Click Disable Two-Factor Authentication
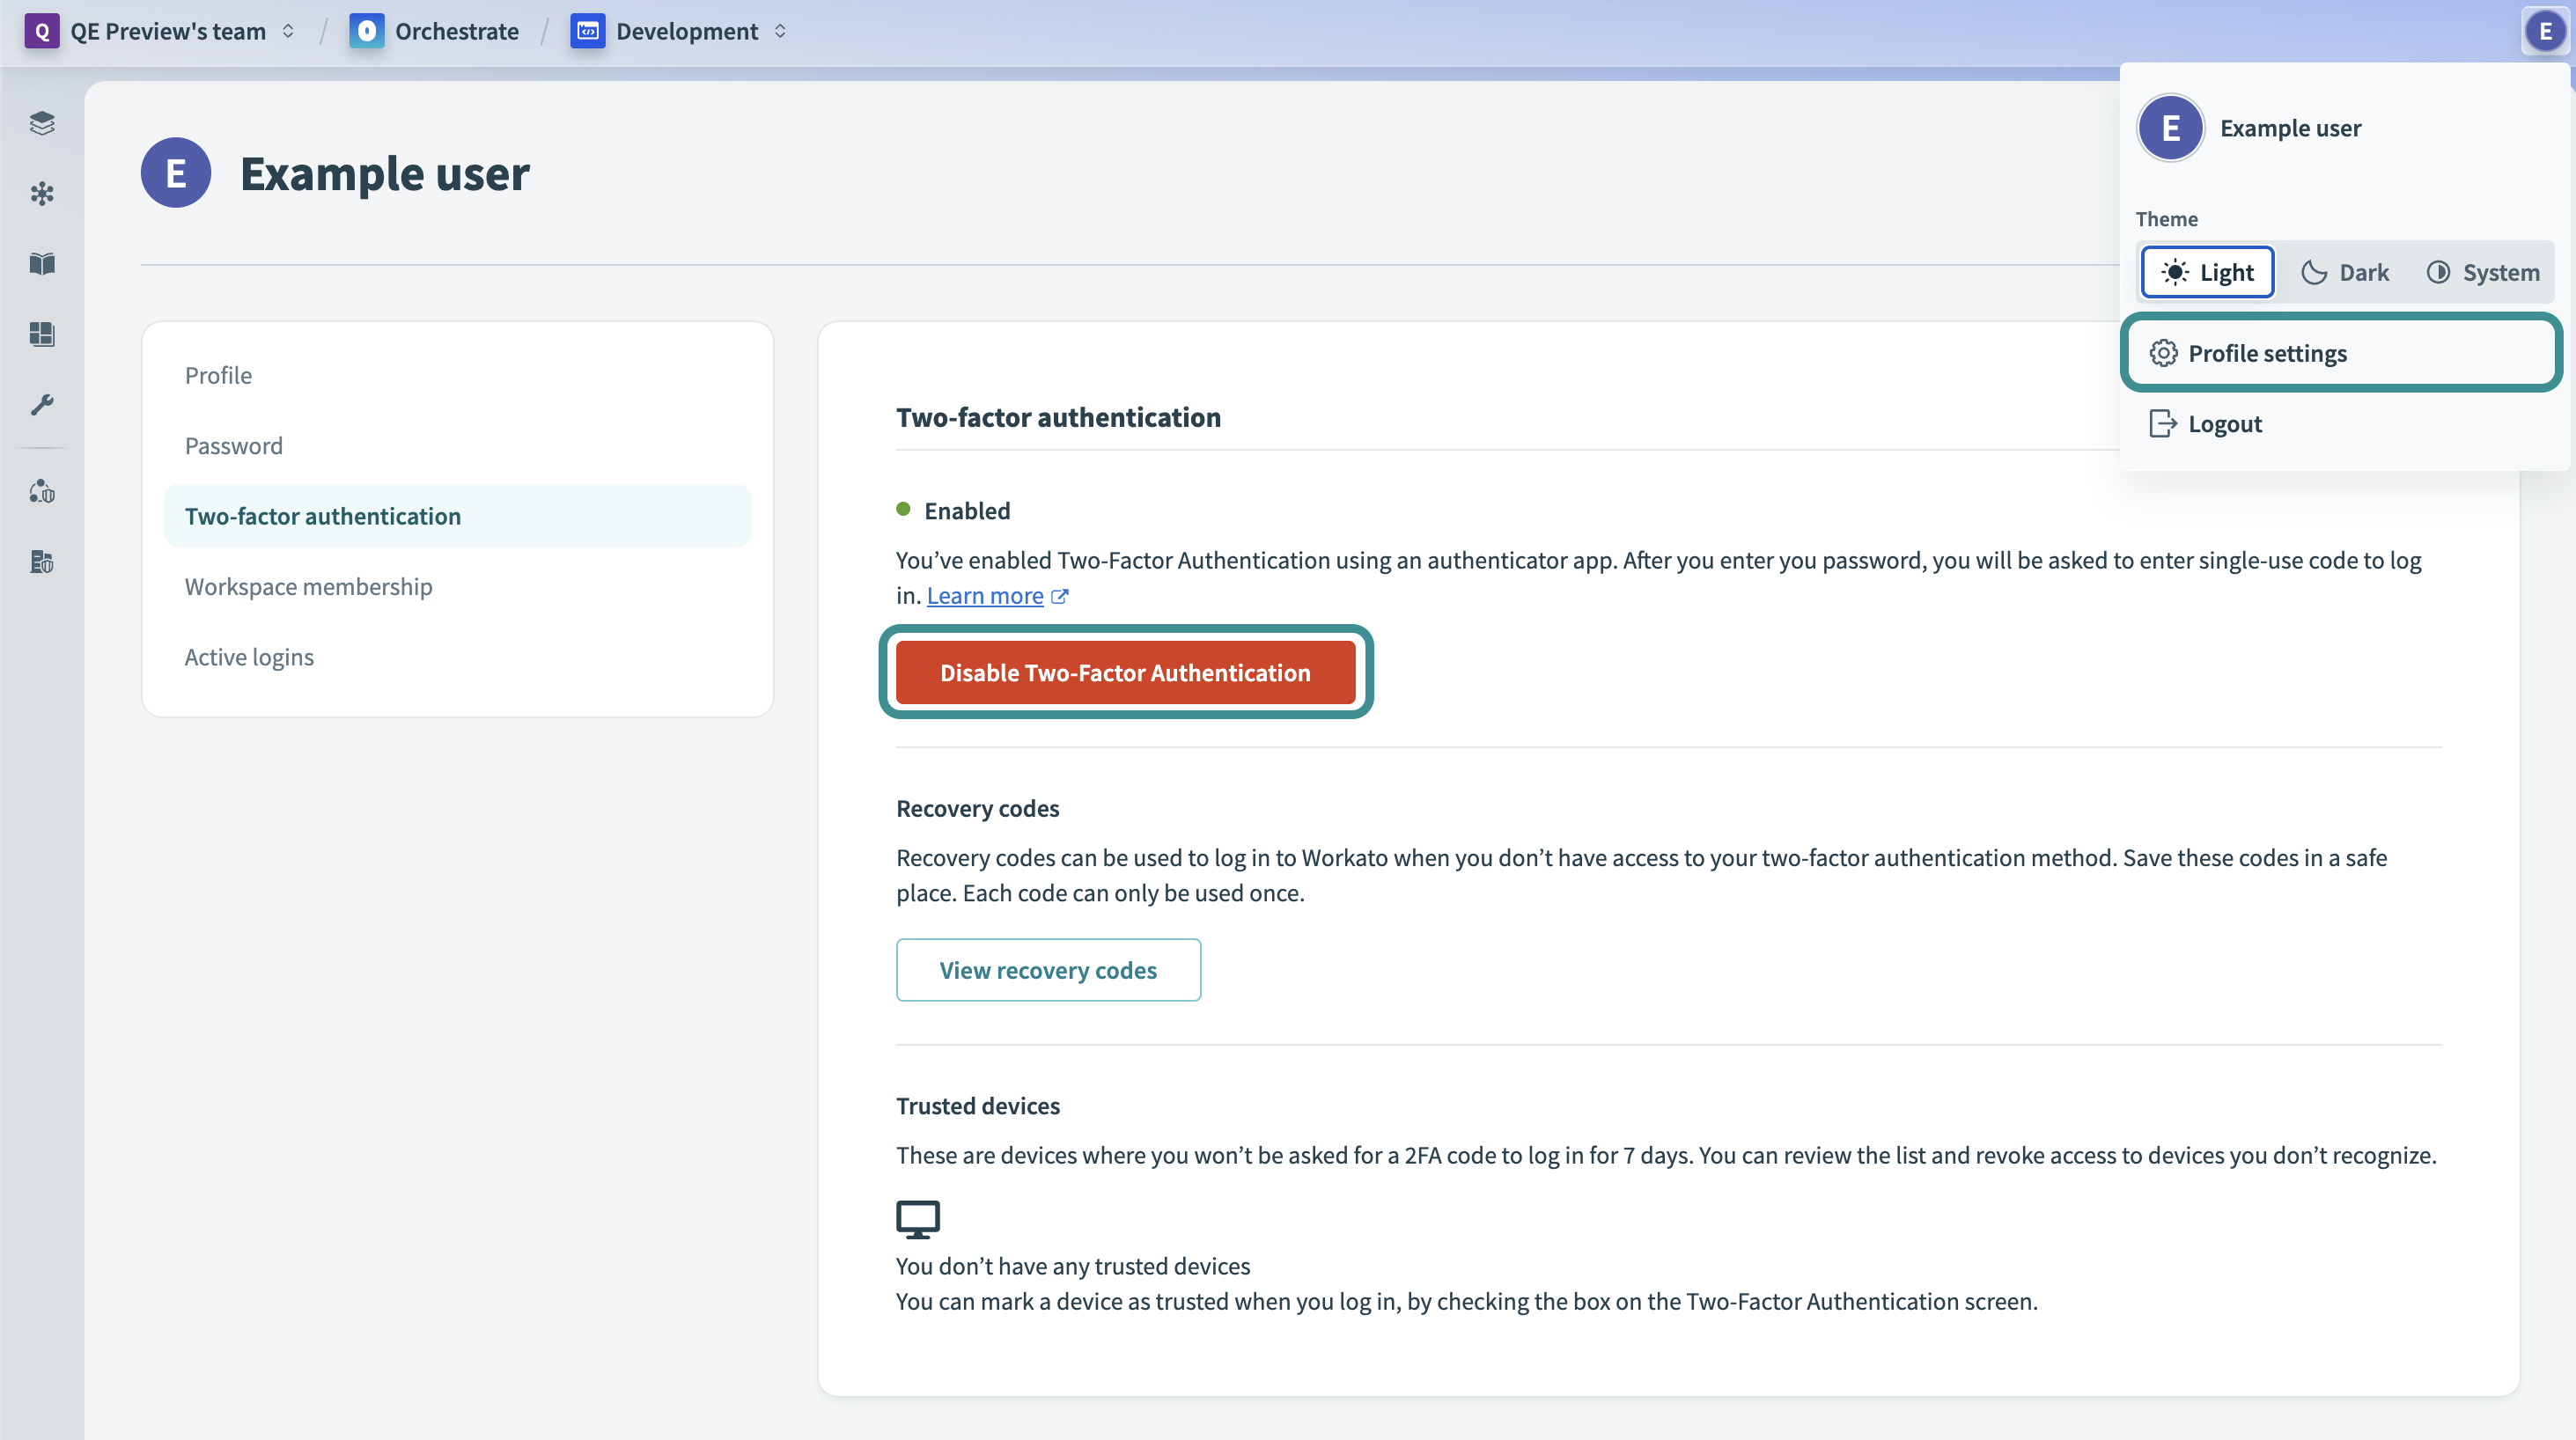The height and width of the screenshot is (1440, 2576). coord(1125,672)
